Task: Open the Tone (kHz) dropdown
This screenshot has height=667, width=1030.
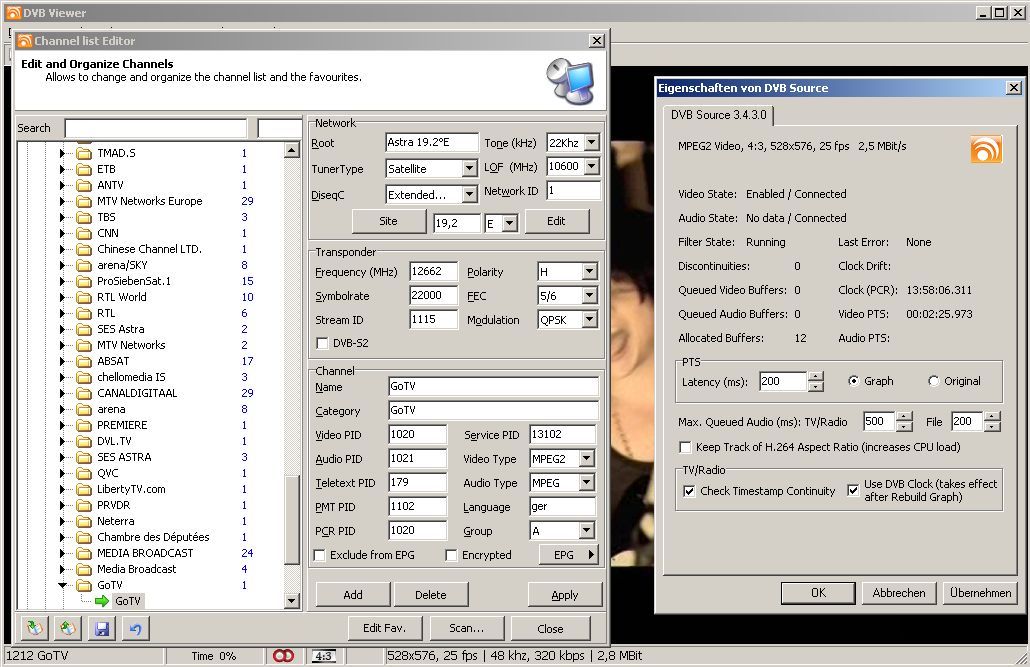Action: tap(592, 143)
